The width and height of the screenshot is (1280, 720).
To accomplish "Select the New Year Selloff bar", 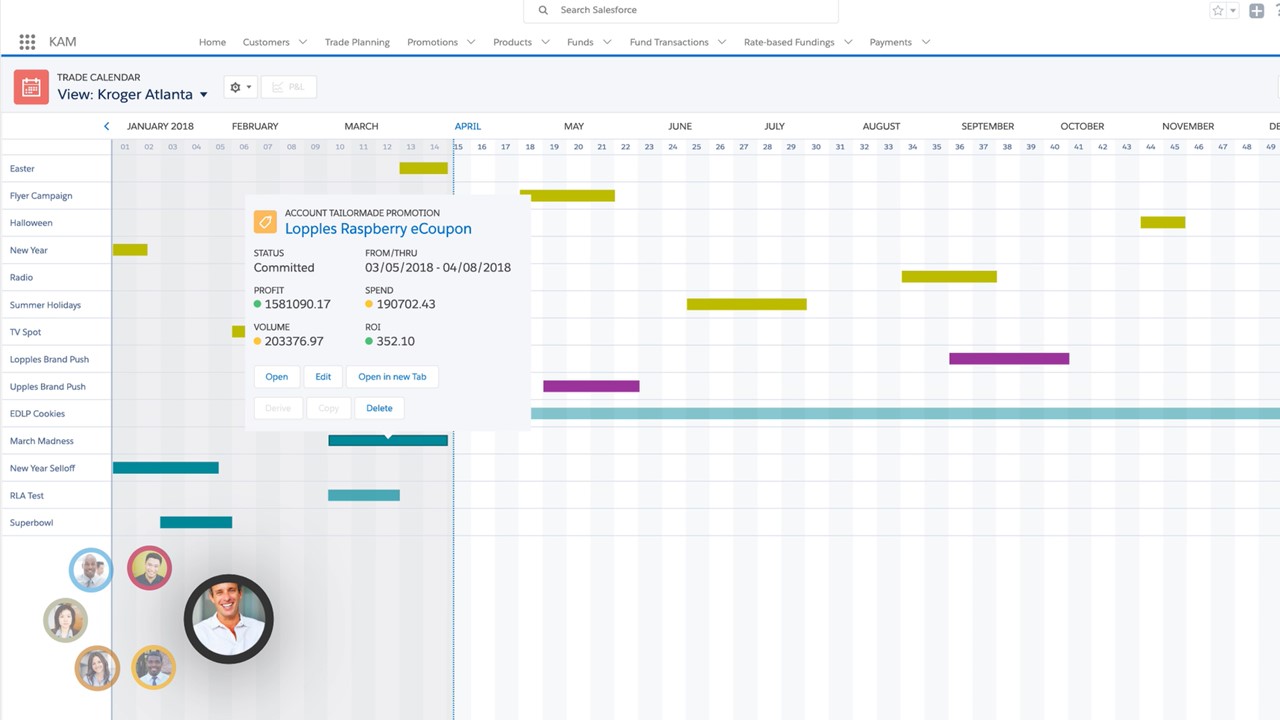I will (166, 468).
